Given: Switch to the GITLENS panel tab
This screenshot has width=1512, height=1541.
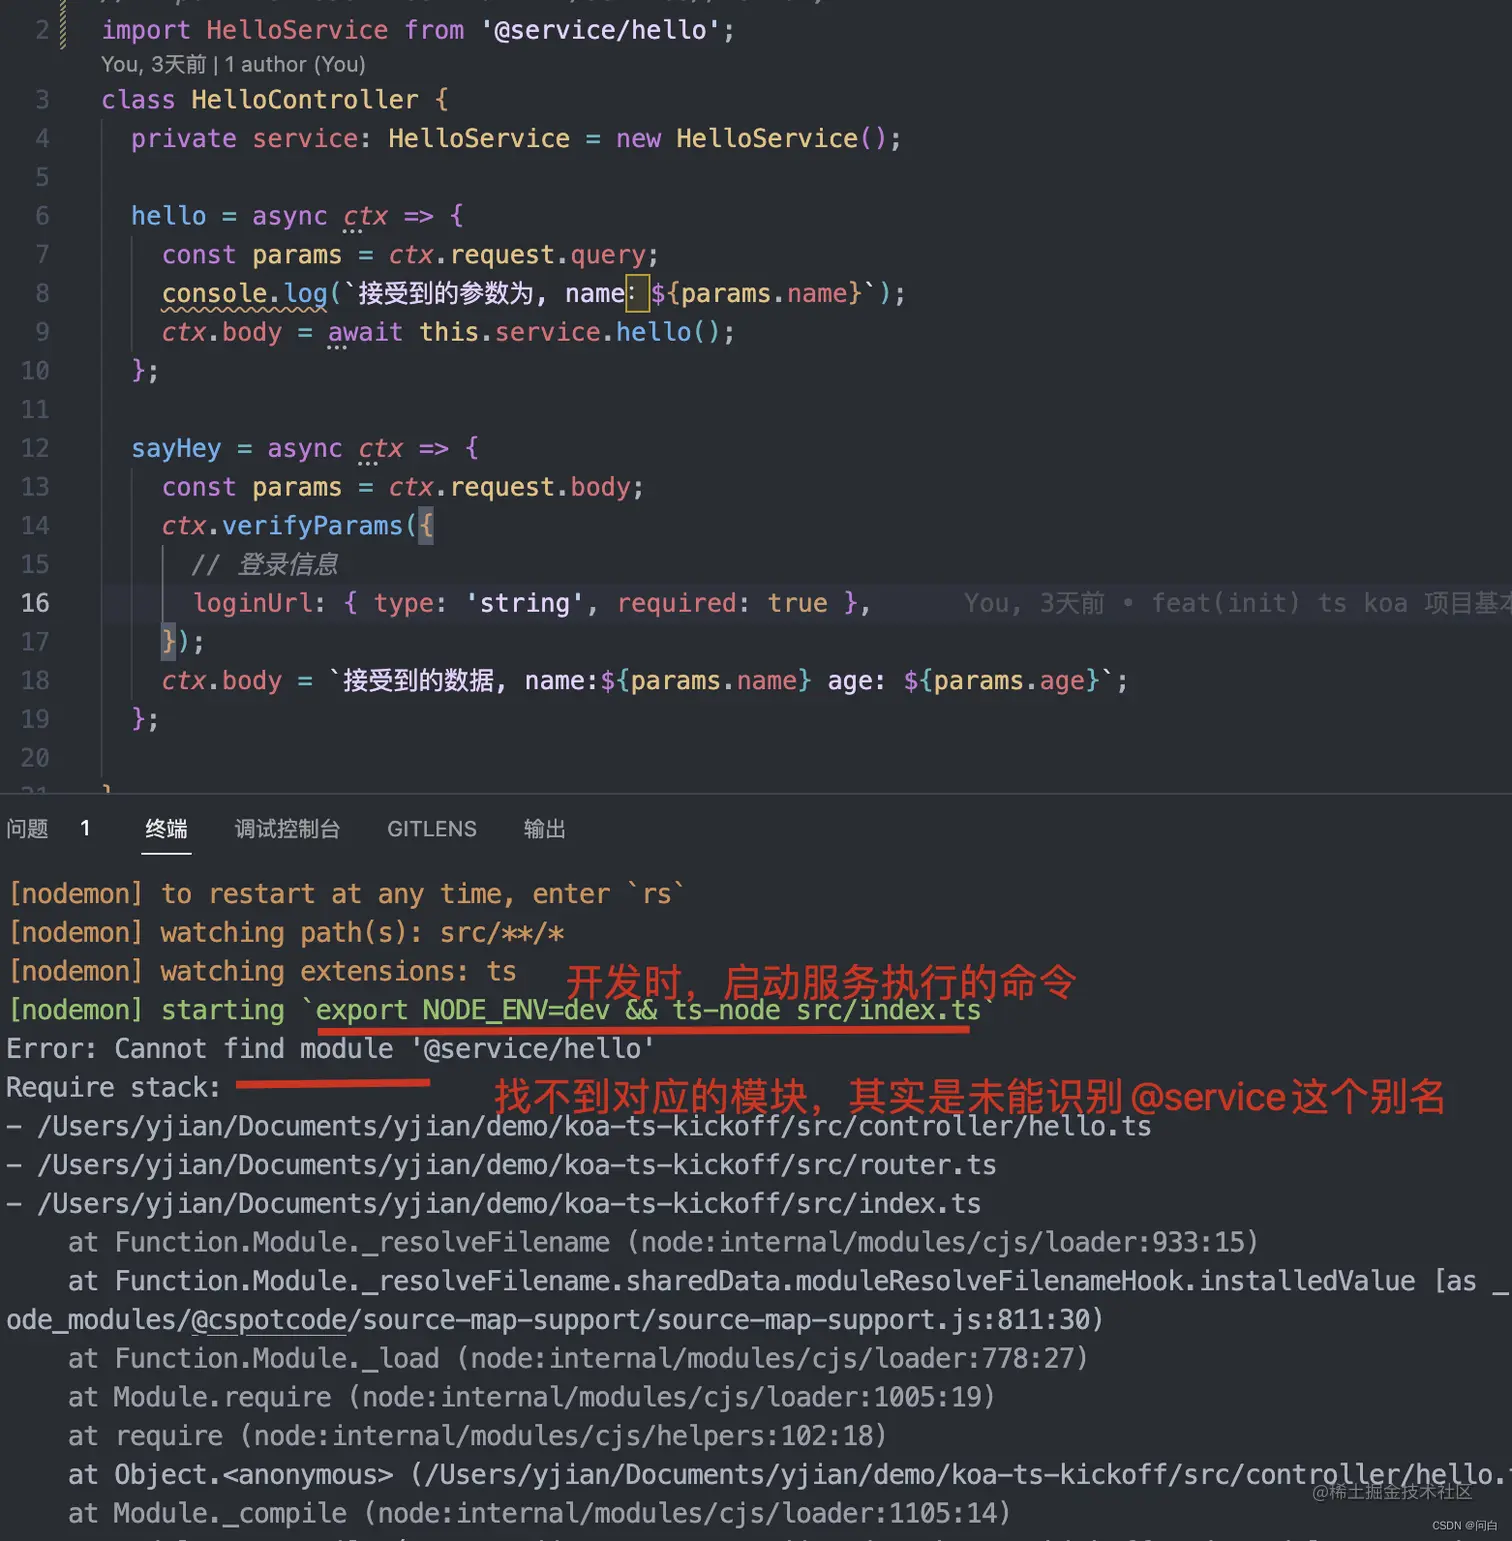Looking at the screenshot, I should coord(432,829).
